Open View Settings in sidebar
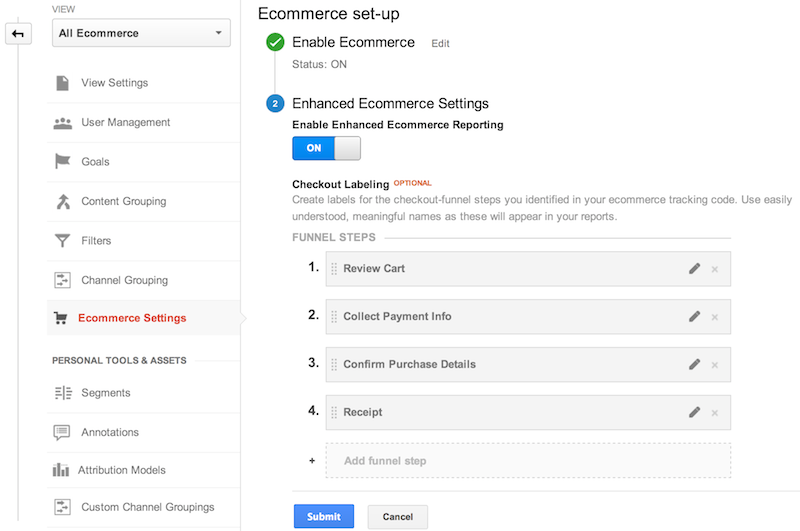Image resolution: width=800 pixels, height=531 pixels. (x=114, y=83)
